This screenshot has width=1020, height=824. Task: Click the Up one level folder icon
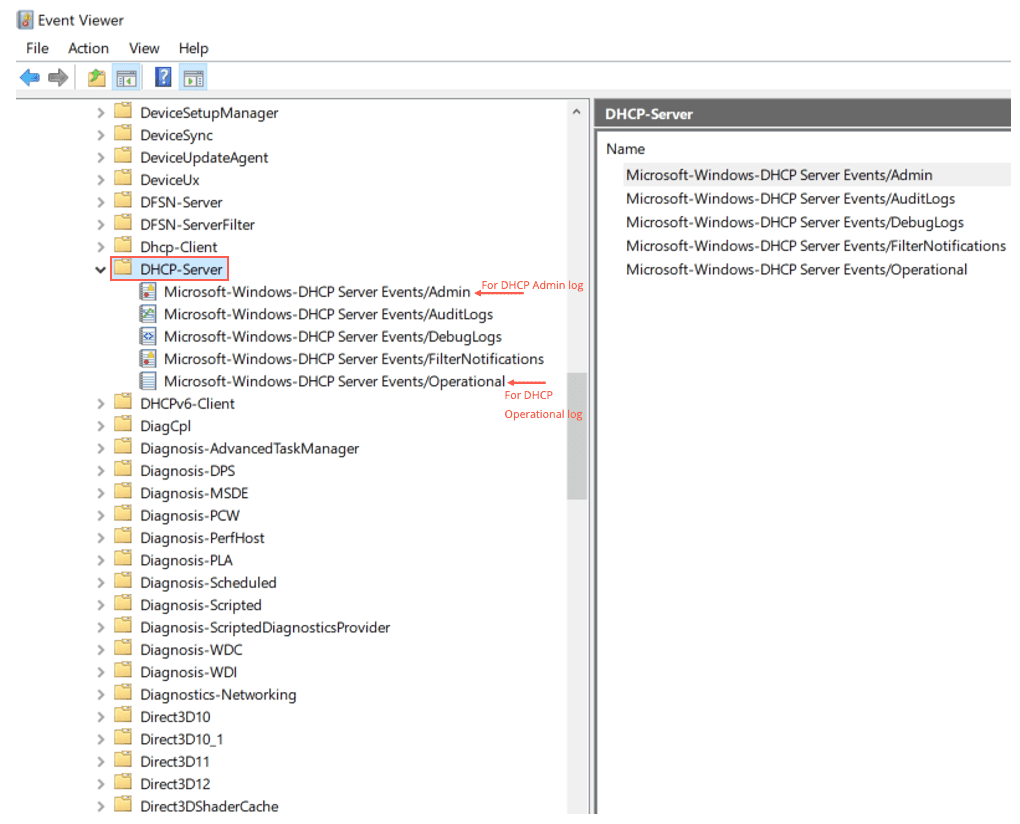(96, 78)
